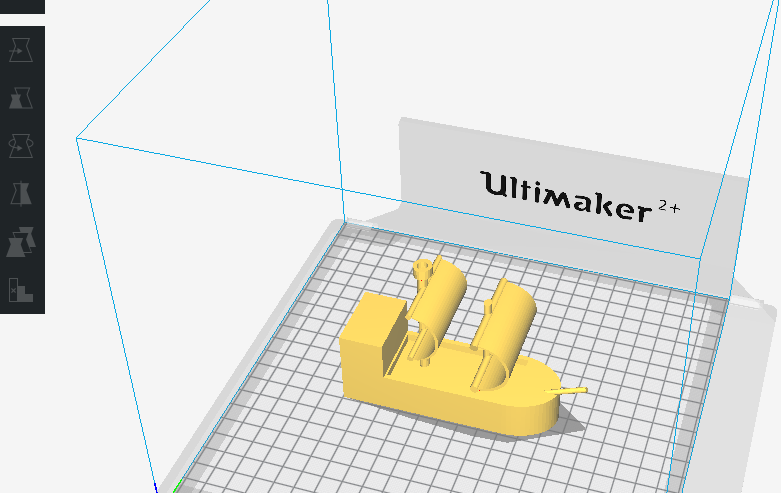Select the Scale tool
The image size is (781, 493).
click(x=21, y=98)
